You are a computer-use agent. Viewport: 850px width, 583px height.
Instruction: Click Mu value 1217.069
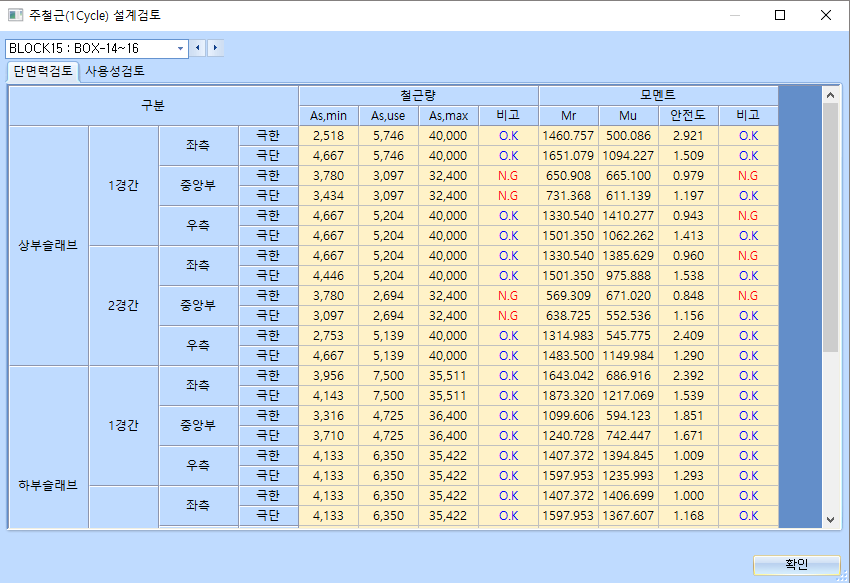point(628,396)
